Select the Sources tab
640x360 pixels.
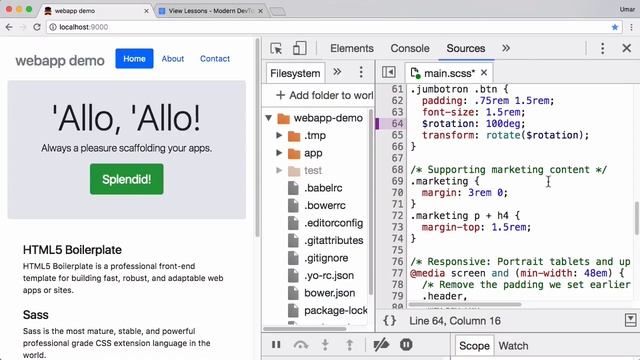coord(466,48)
